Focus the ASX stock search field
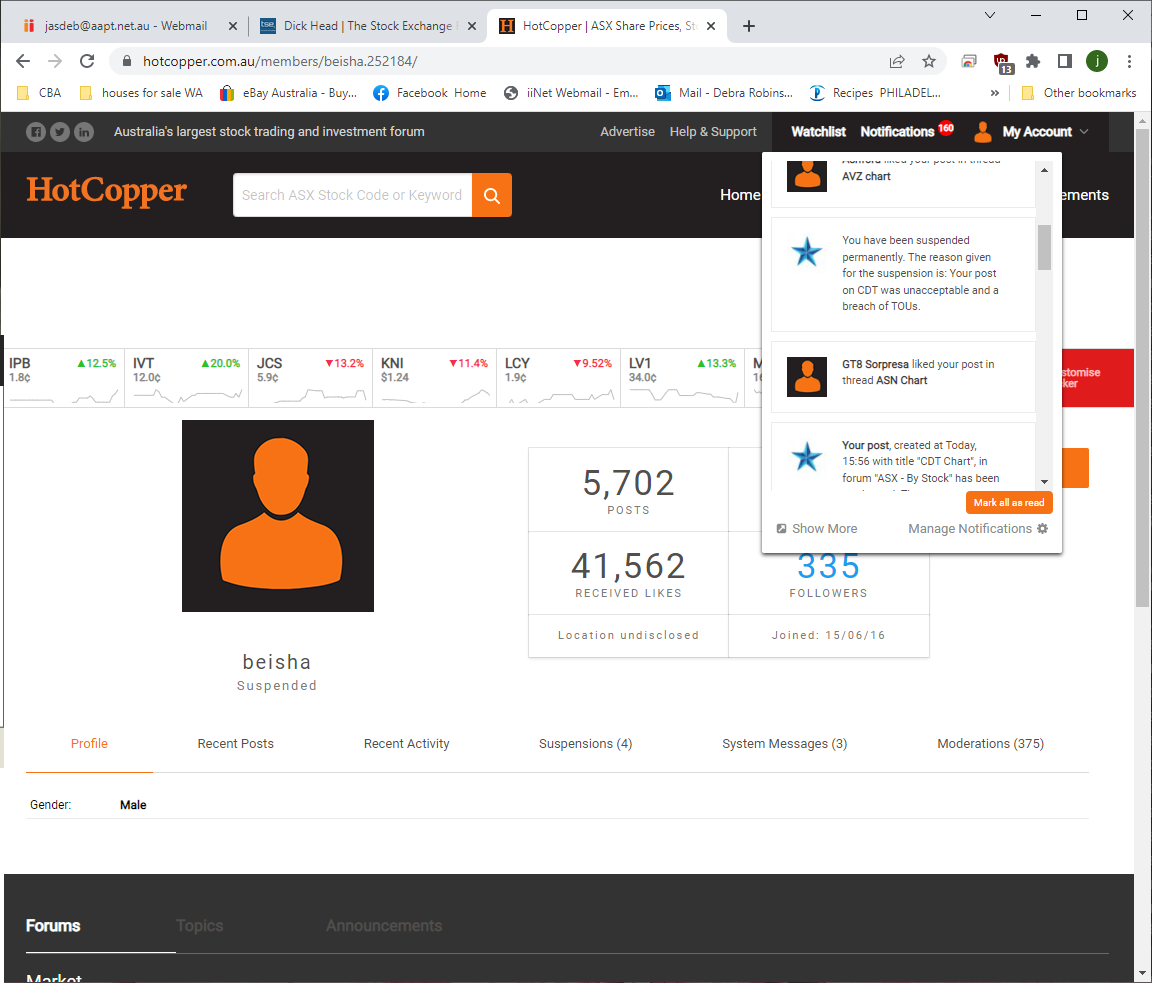This screenshot has height=983, width=1152. coord(352,195)
